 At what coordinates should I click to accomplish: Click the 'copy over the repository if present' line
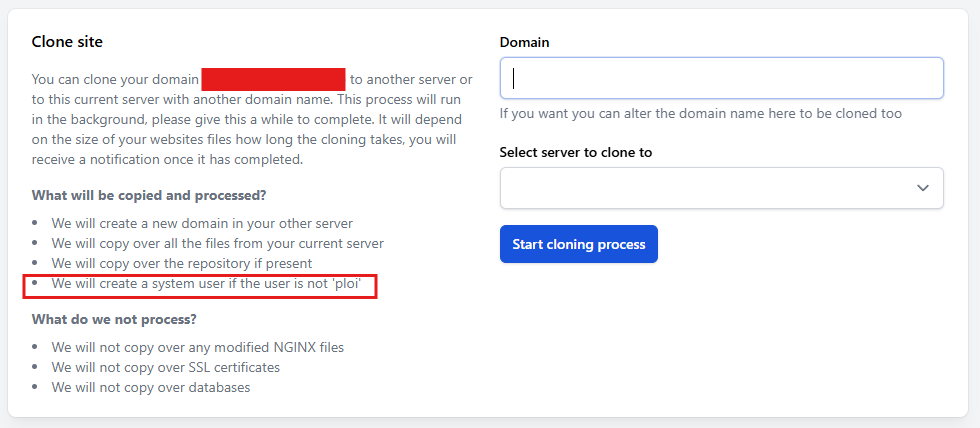[196, 263]
